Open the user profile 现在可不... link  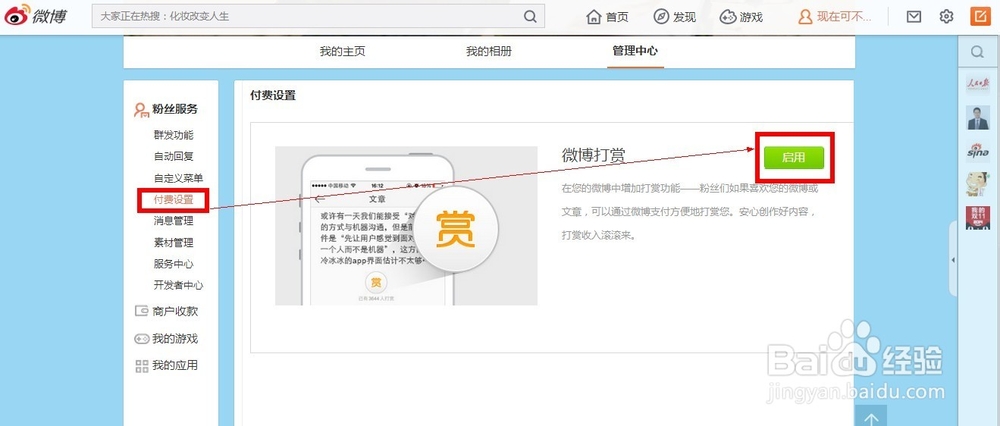(x=835, y=17)
